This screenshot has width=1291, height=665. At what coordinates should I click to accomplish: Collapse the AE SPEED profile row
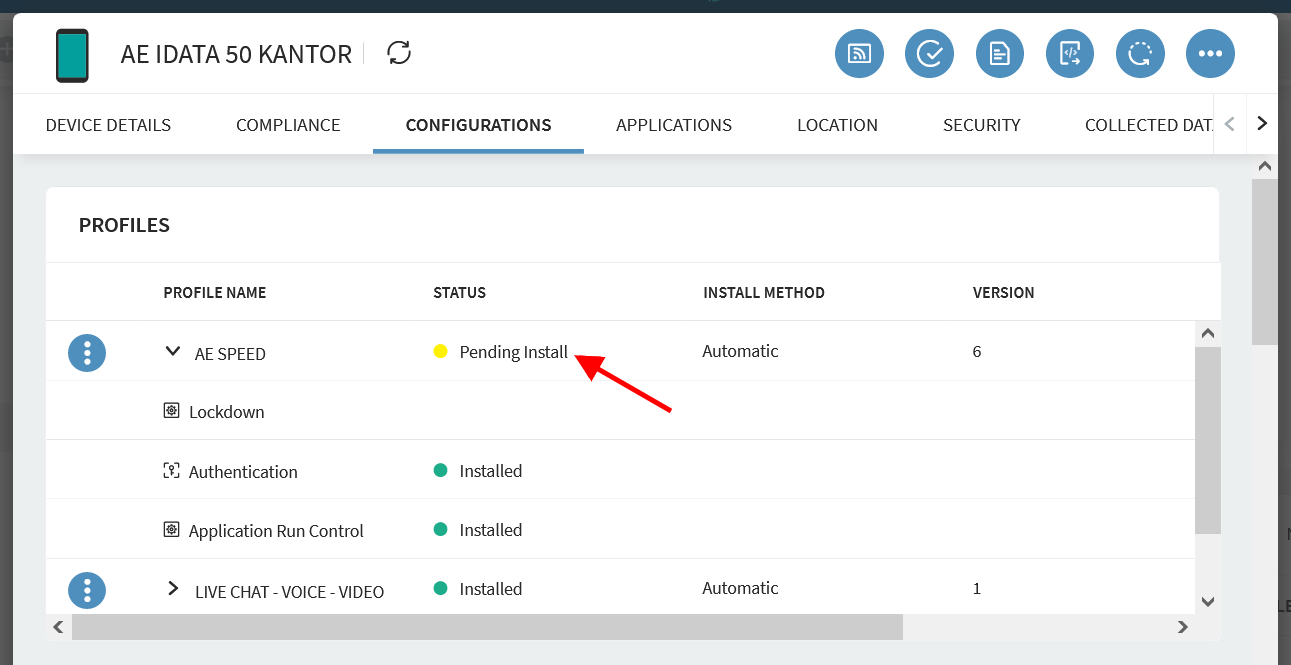174,352
